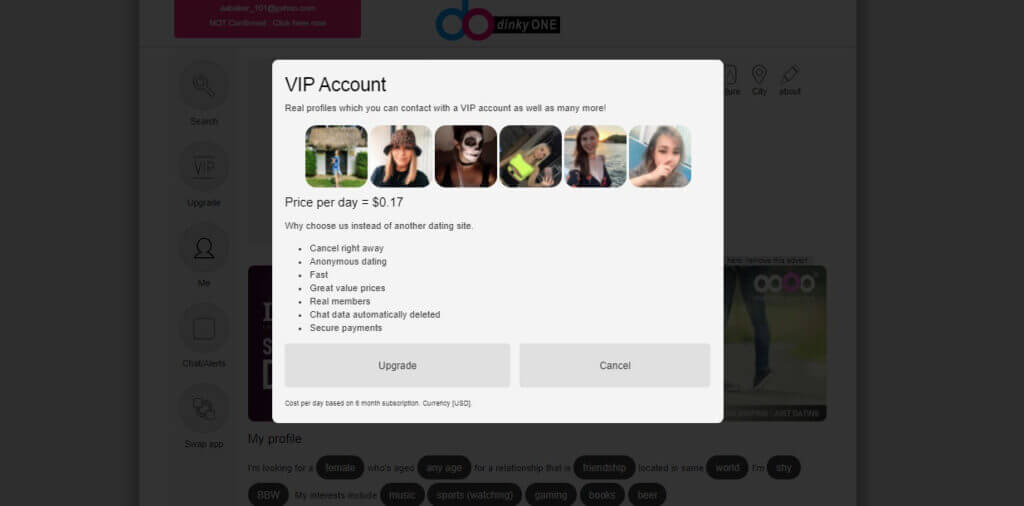
Task: Change the 'any age' preference pill
Action: [444, 467]
